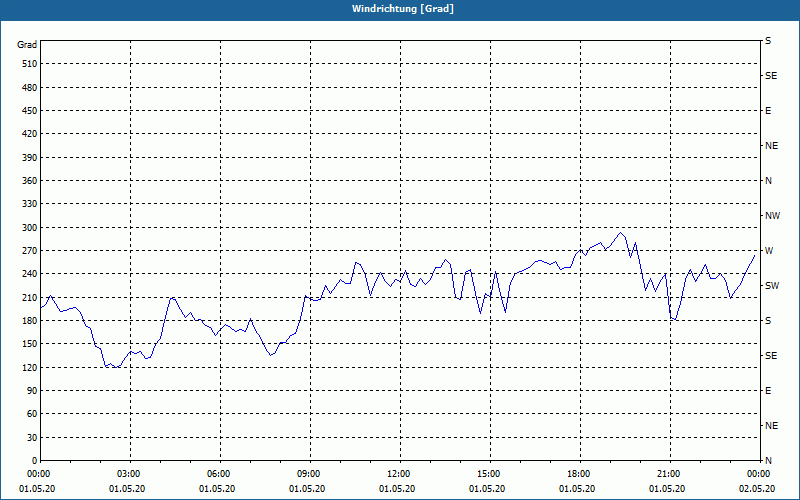
Task: Select the 0 label on the y-axis
Action: (x=35, y=461)
